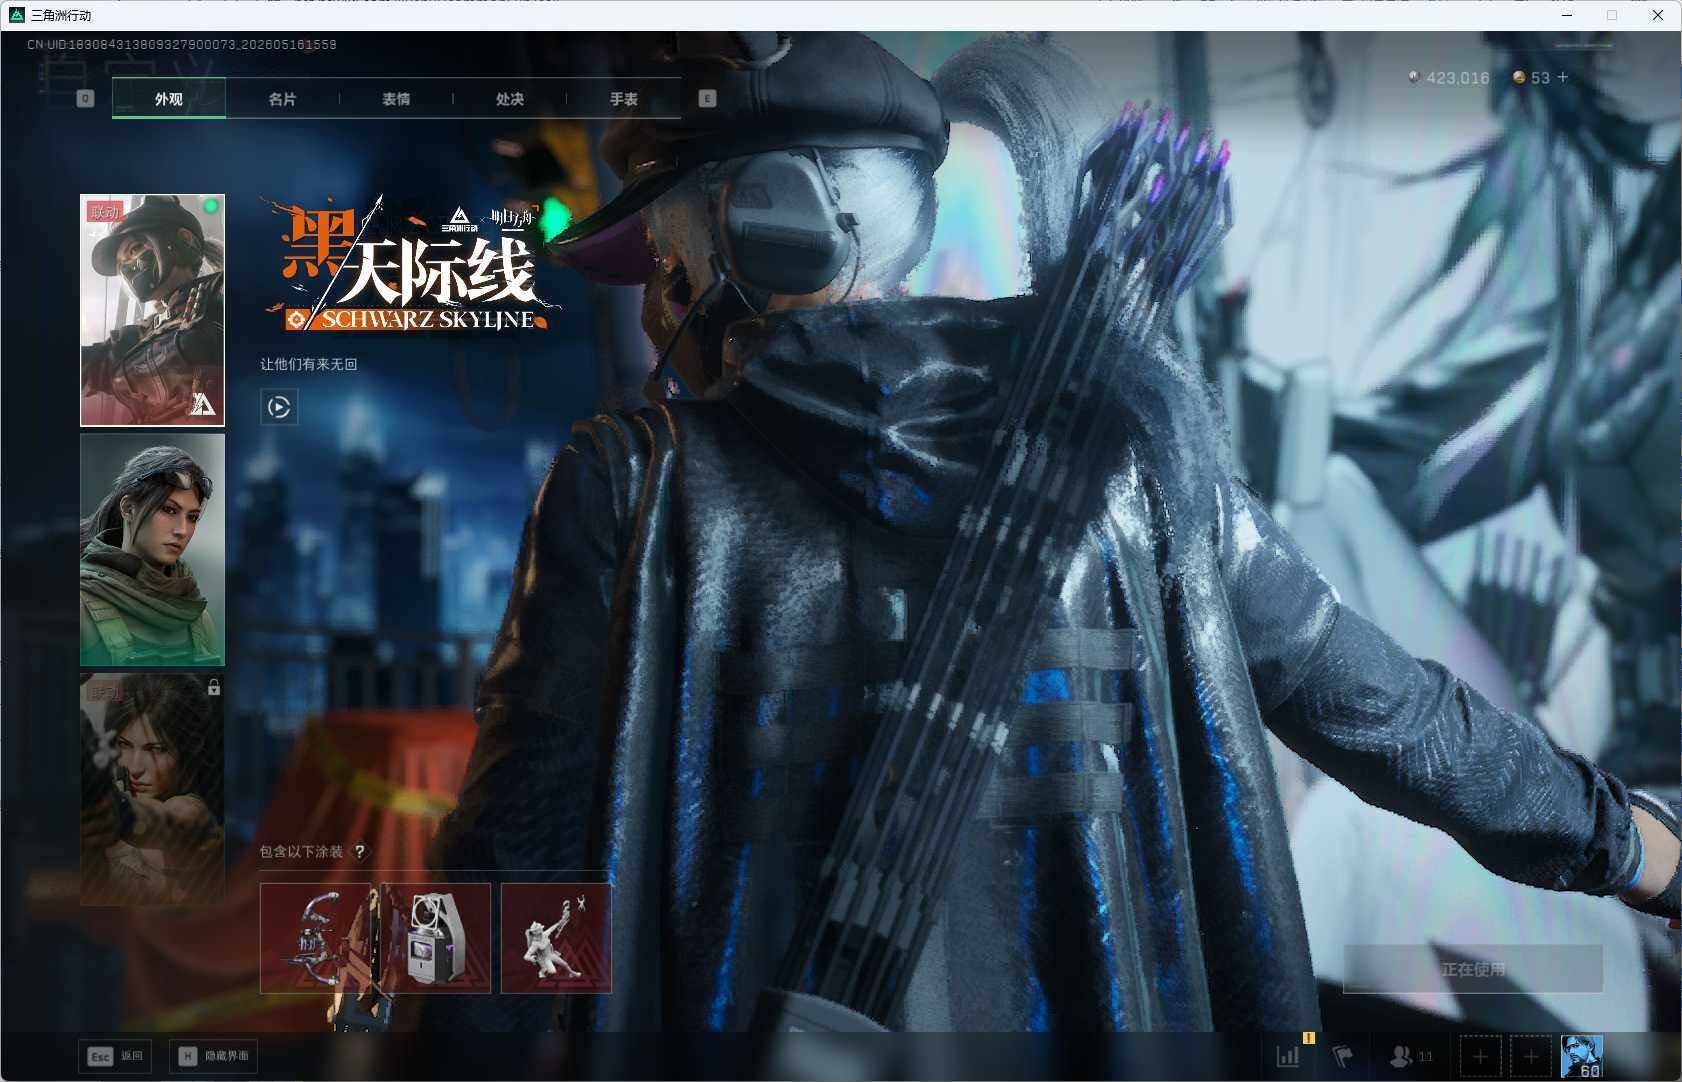The width and height of the screenshot is (1682, 1082).
Task: Click the first empty squad slot plus
Action: click(x=1480, y=1056)
